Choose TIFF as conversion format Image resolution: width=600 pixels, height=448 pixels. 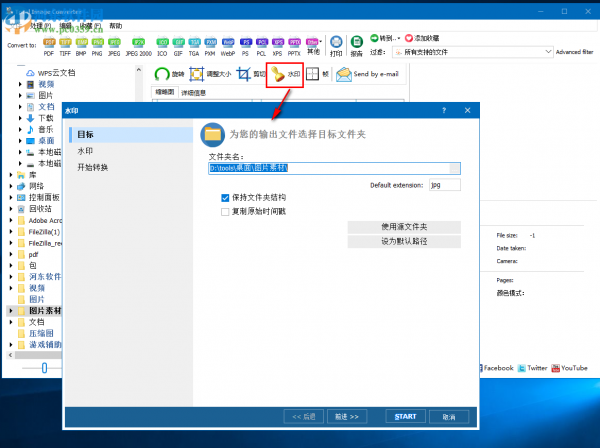coord(65,46)
